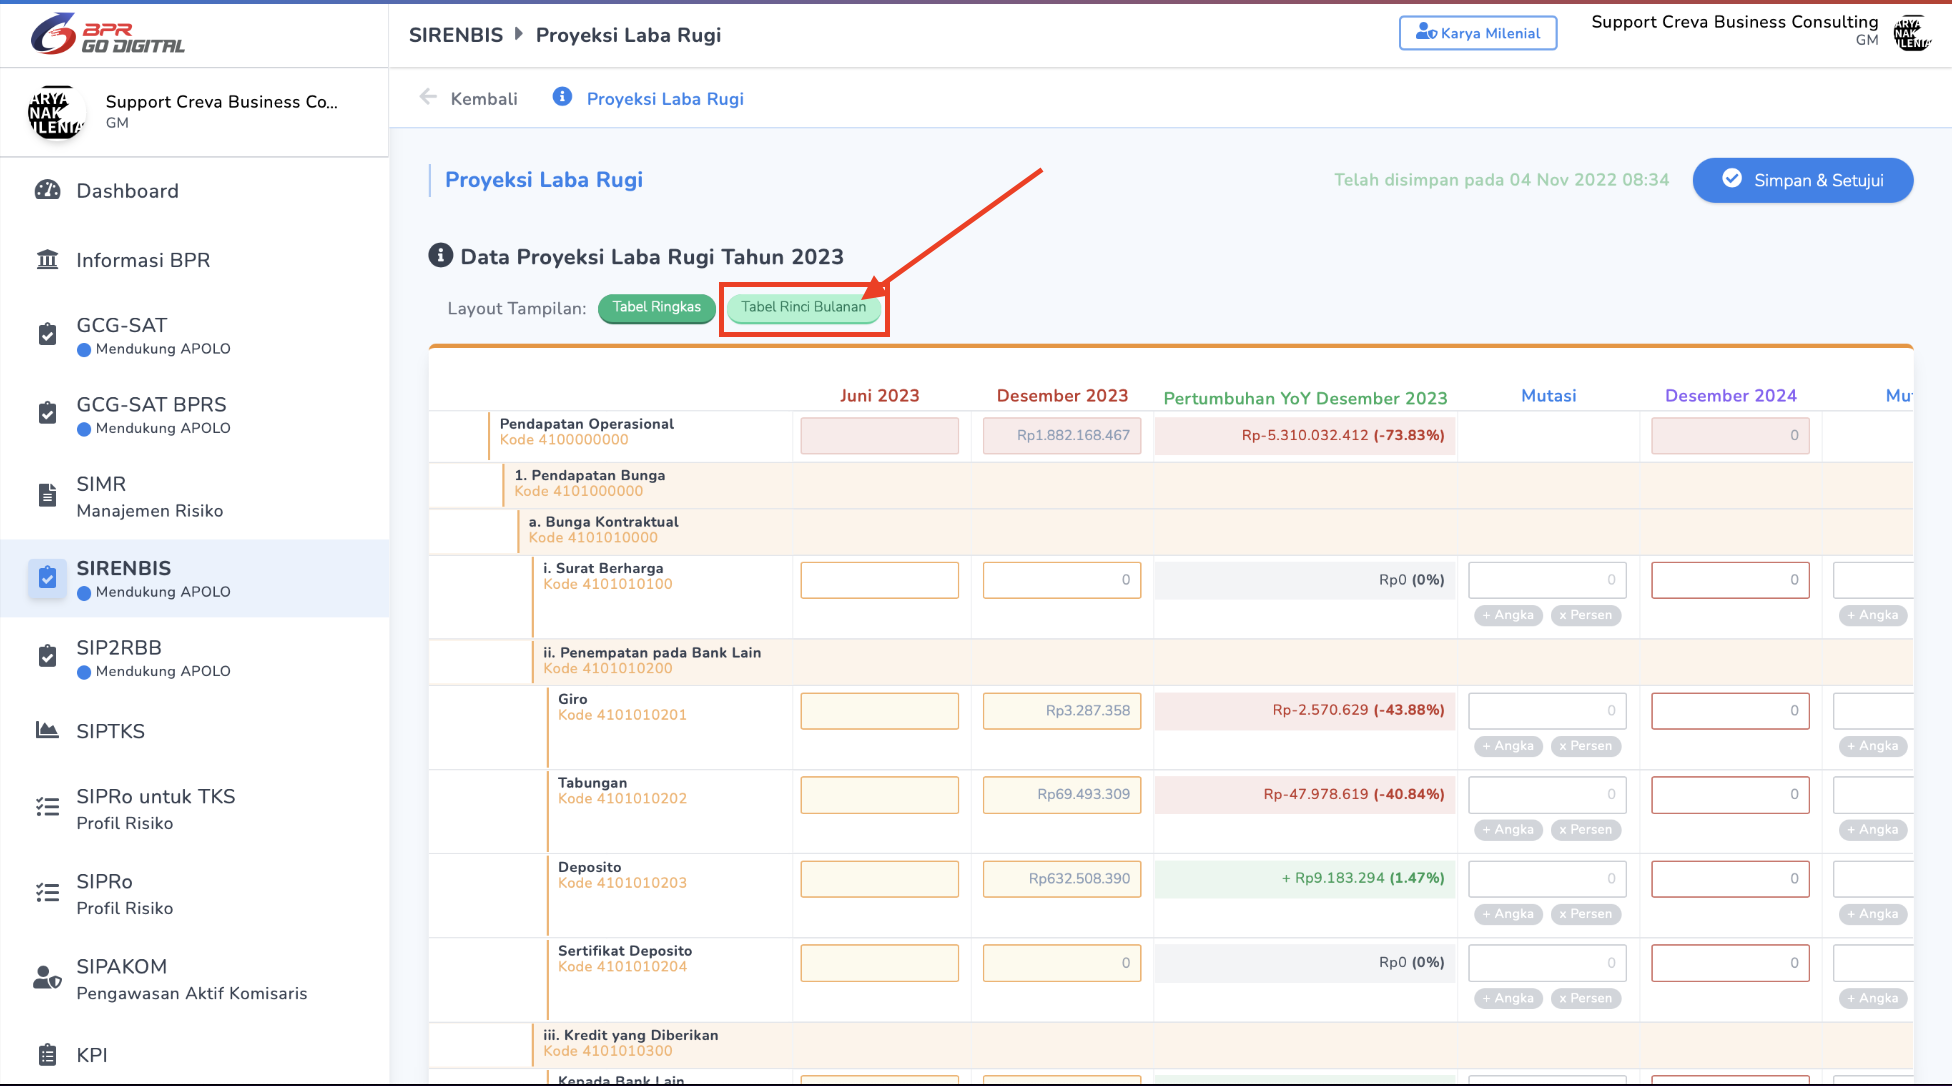This screenshot has width=1952, height=1086.
Task: Click the profile avatar in the top right corner
Action: 1912,34
